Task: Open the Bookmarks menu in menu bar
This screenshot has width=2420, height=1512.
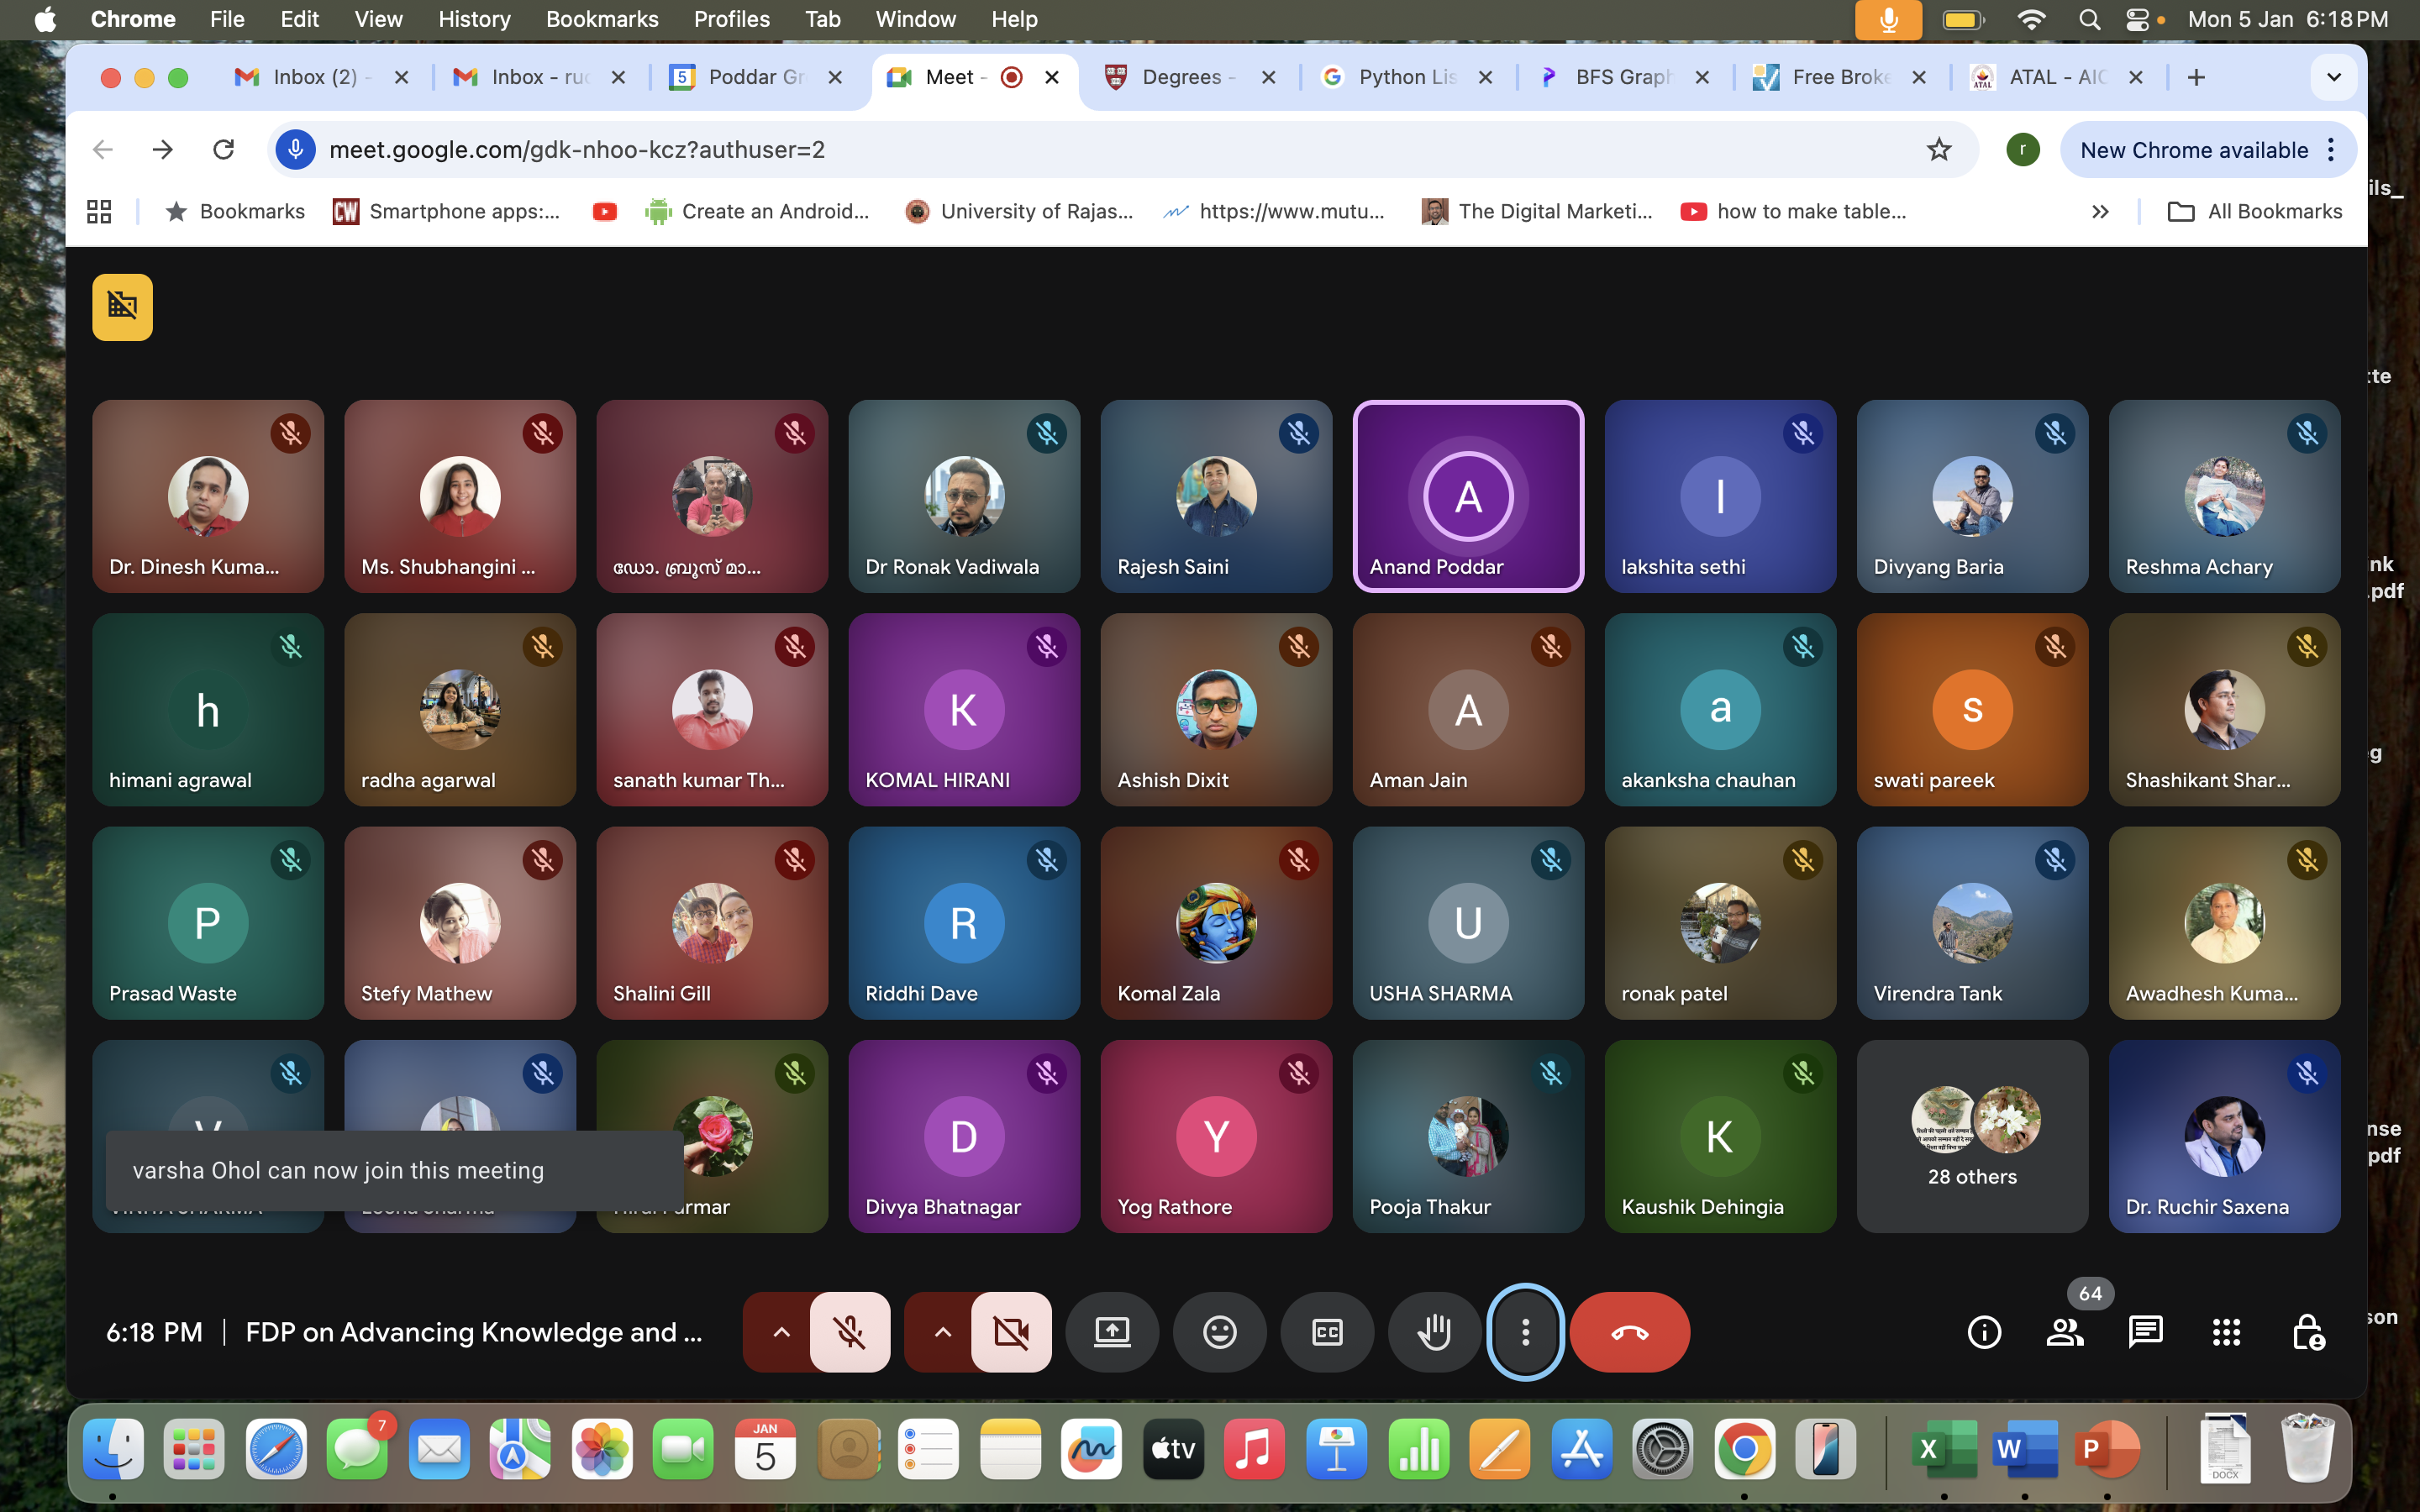Action: [x=601, y=19]
